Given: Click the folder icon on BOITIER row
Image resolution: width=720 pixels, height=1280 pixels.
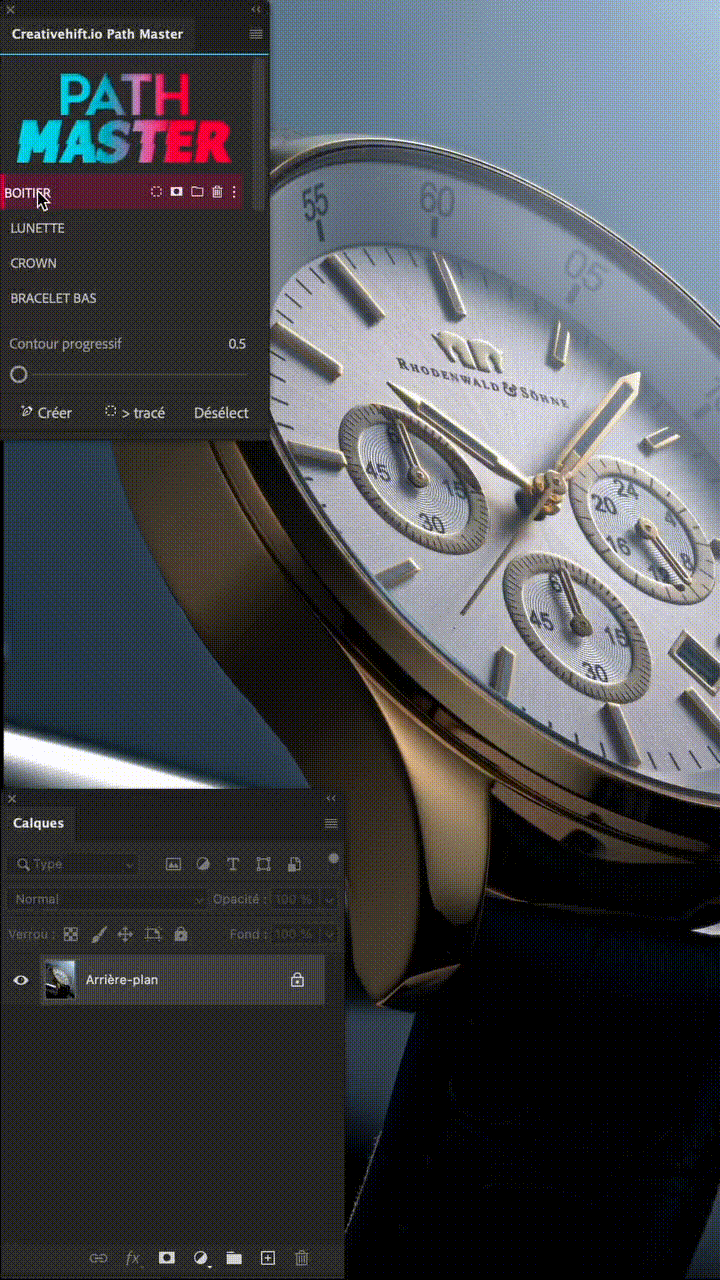Looking at the screenshot, I should click(197, 192).
